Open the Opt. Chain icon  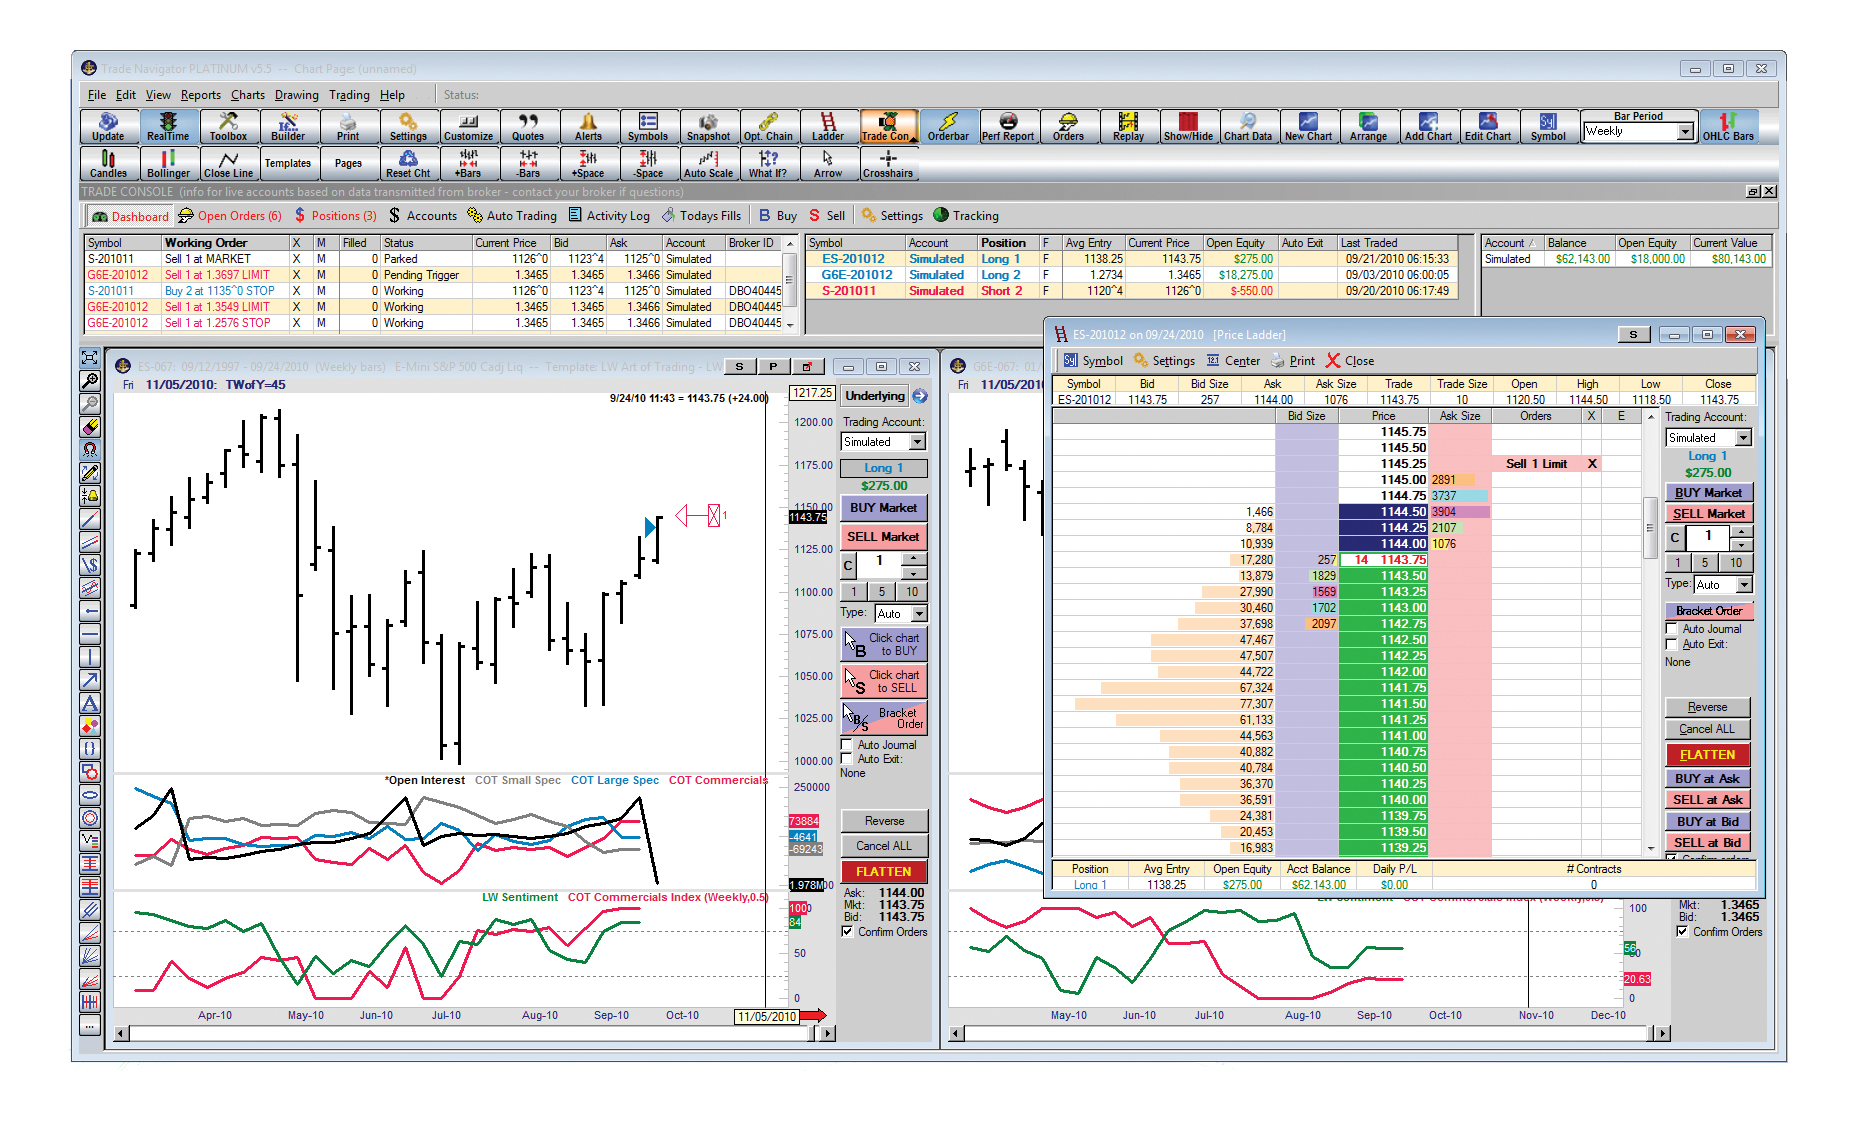click(x=768, y=127)
